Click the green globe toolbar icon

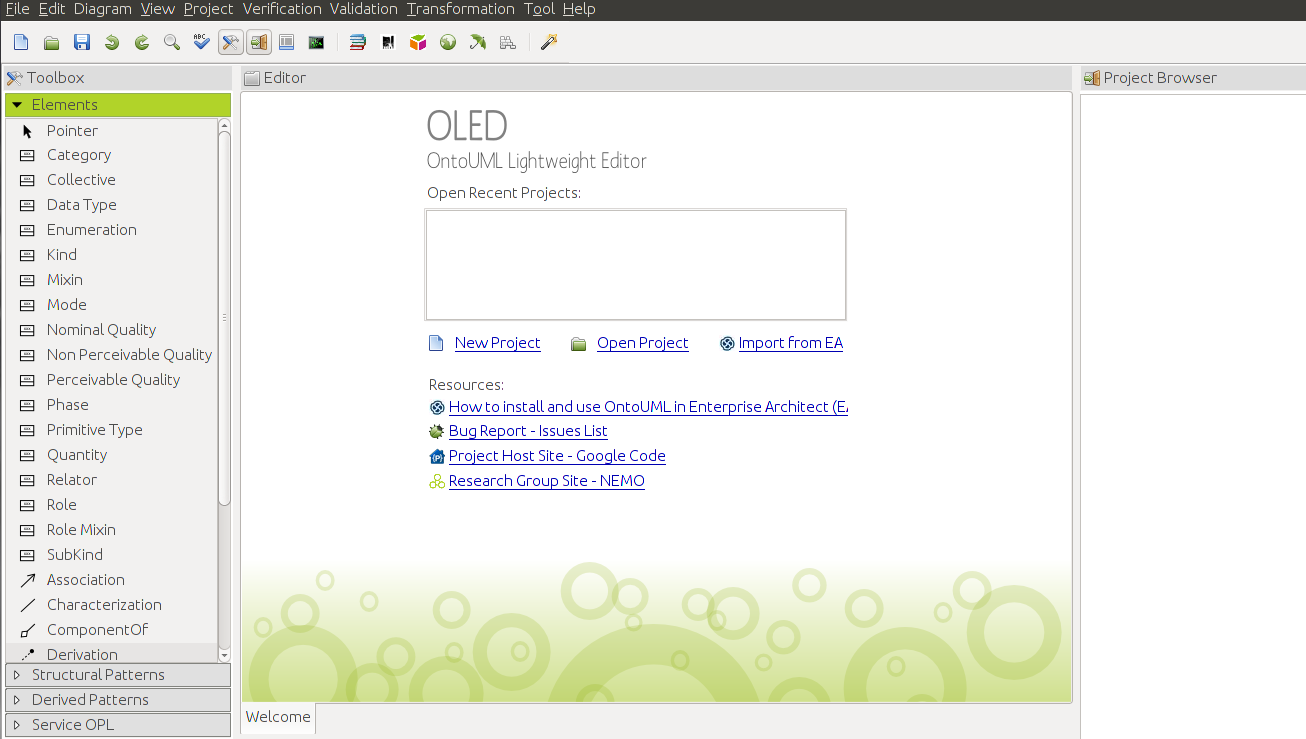(x=448, y=42)
